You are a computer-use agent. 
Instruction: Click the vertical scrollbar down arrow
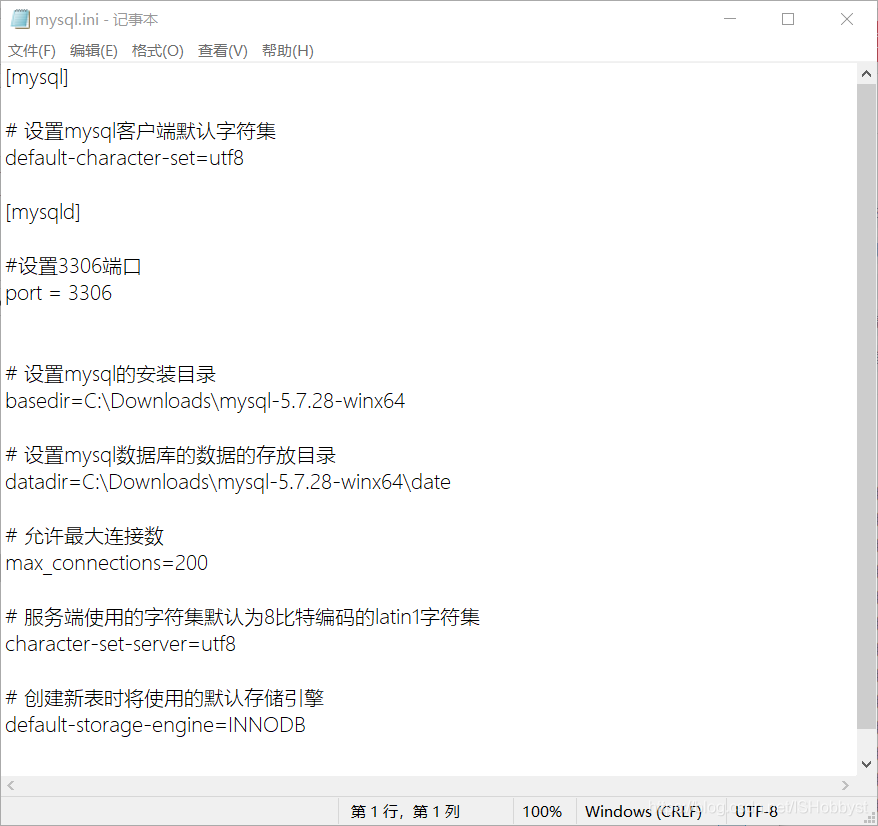866,764
